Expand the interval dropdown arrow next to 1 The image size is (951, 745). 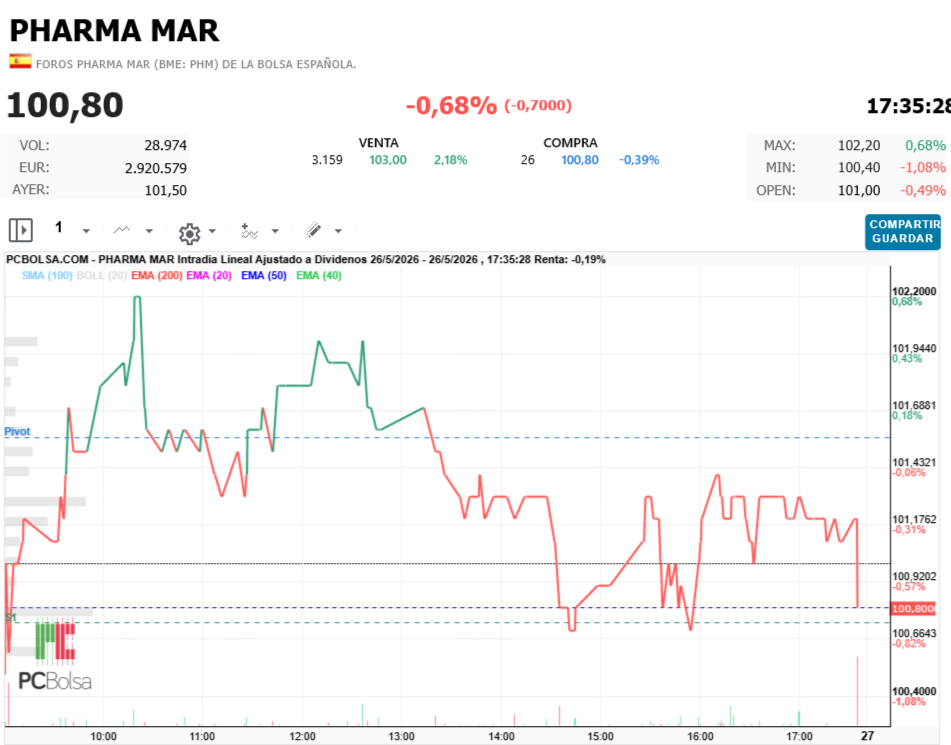point(86,231)
